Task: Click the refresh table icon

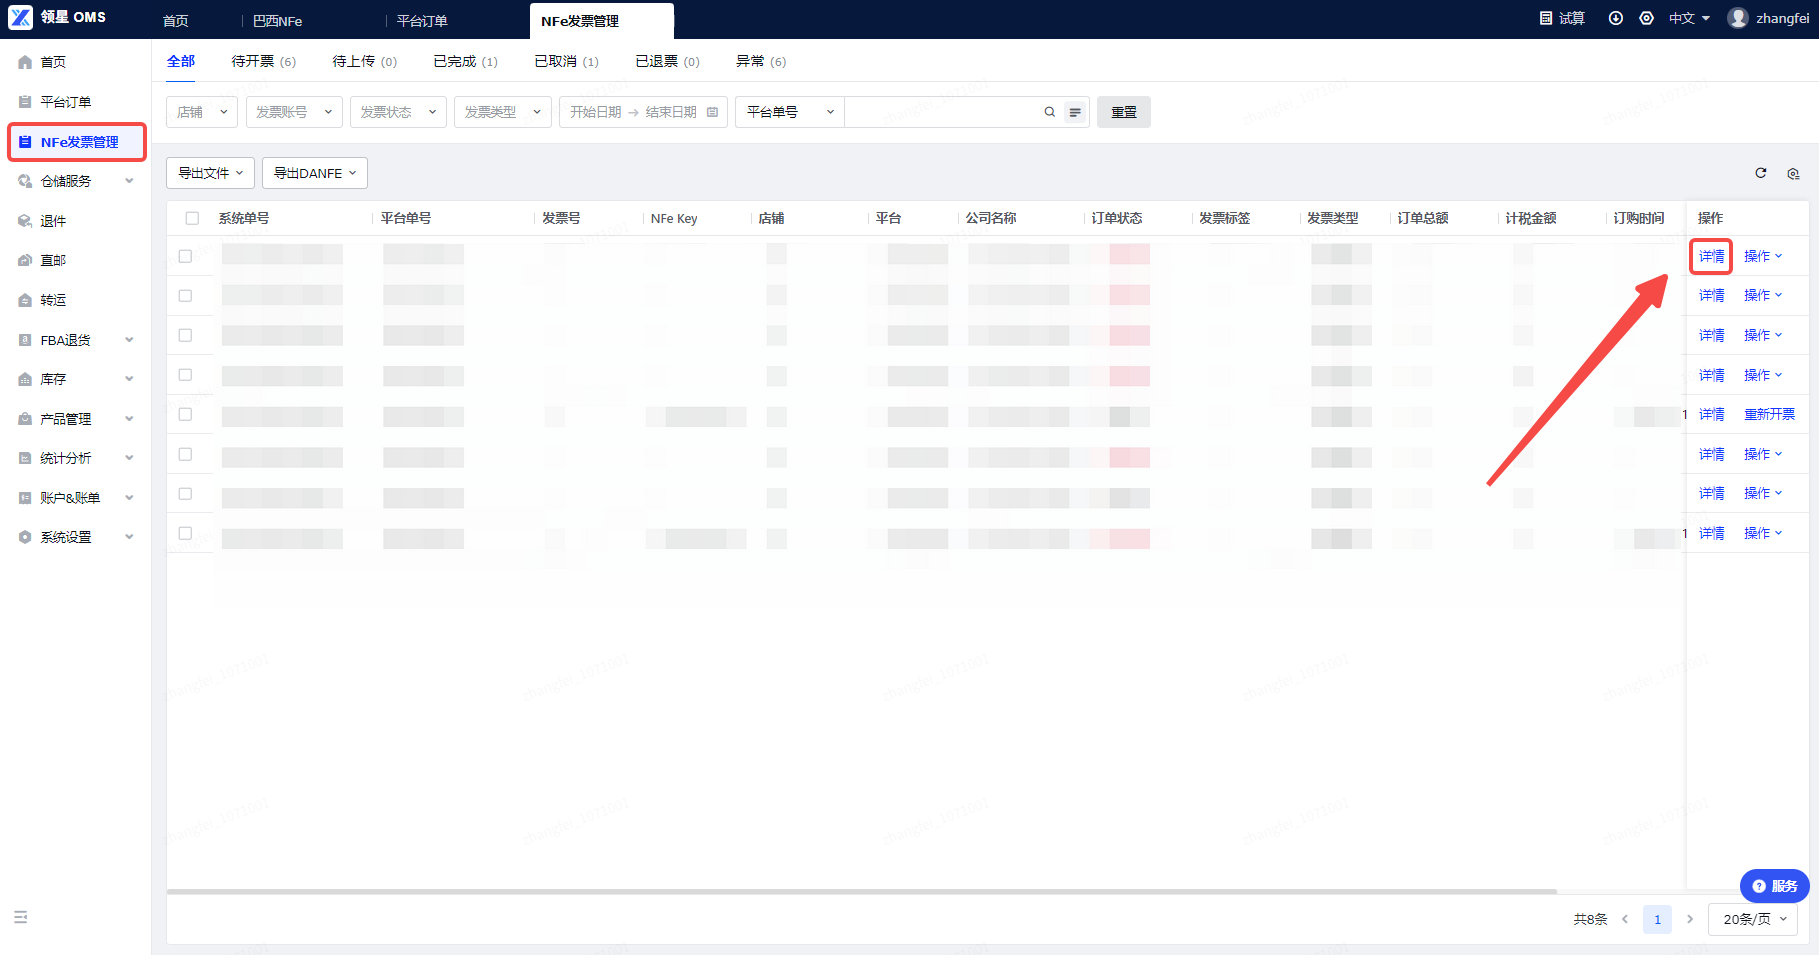Action: 1761,173
